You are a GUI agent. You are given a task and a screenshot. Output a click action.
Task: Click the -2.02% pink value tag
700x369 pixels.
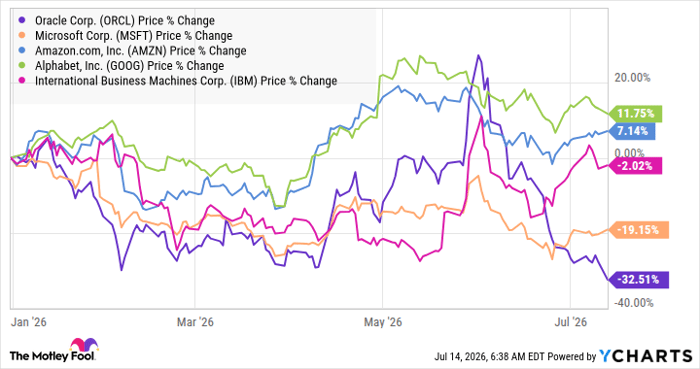634,166
